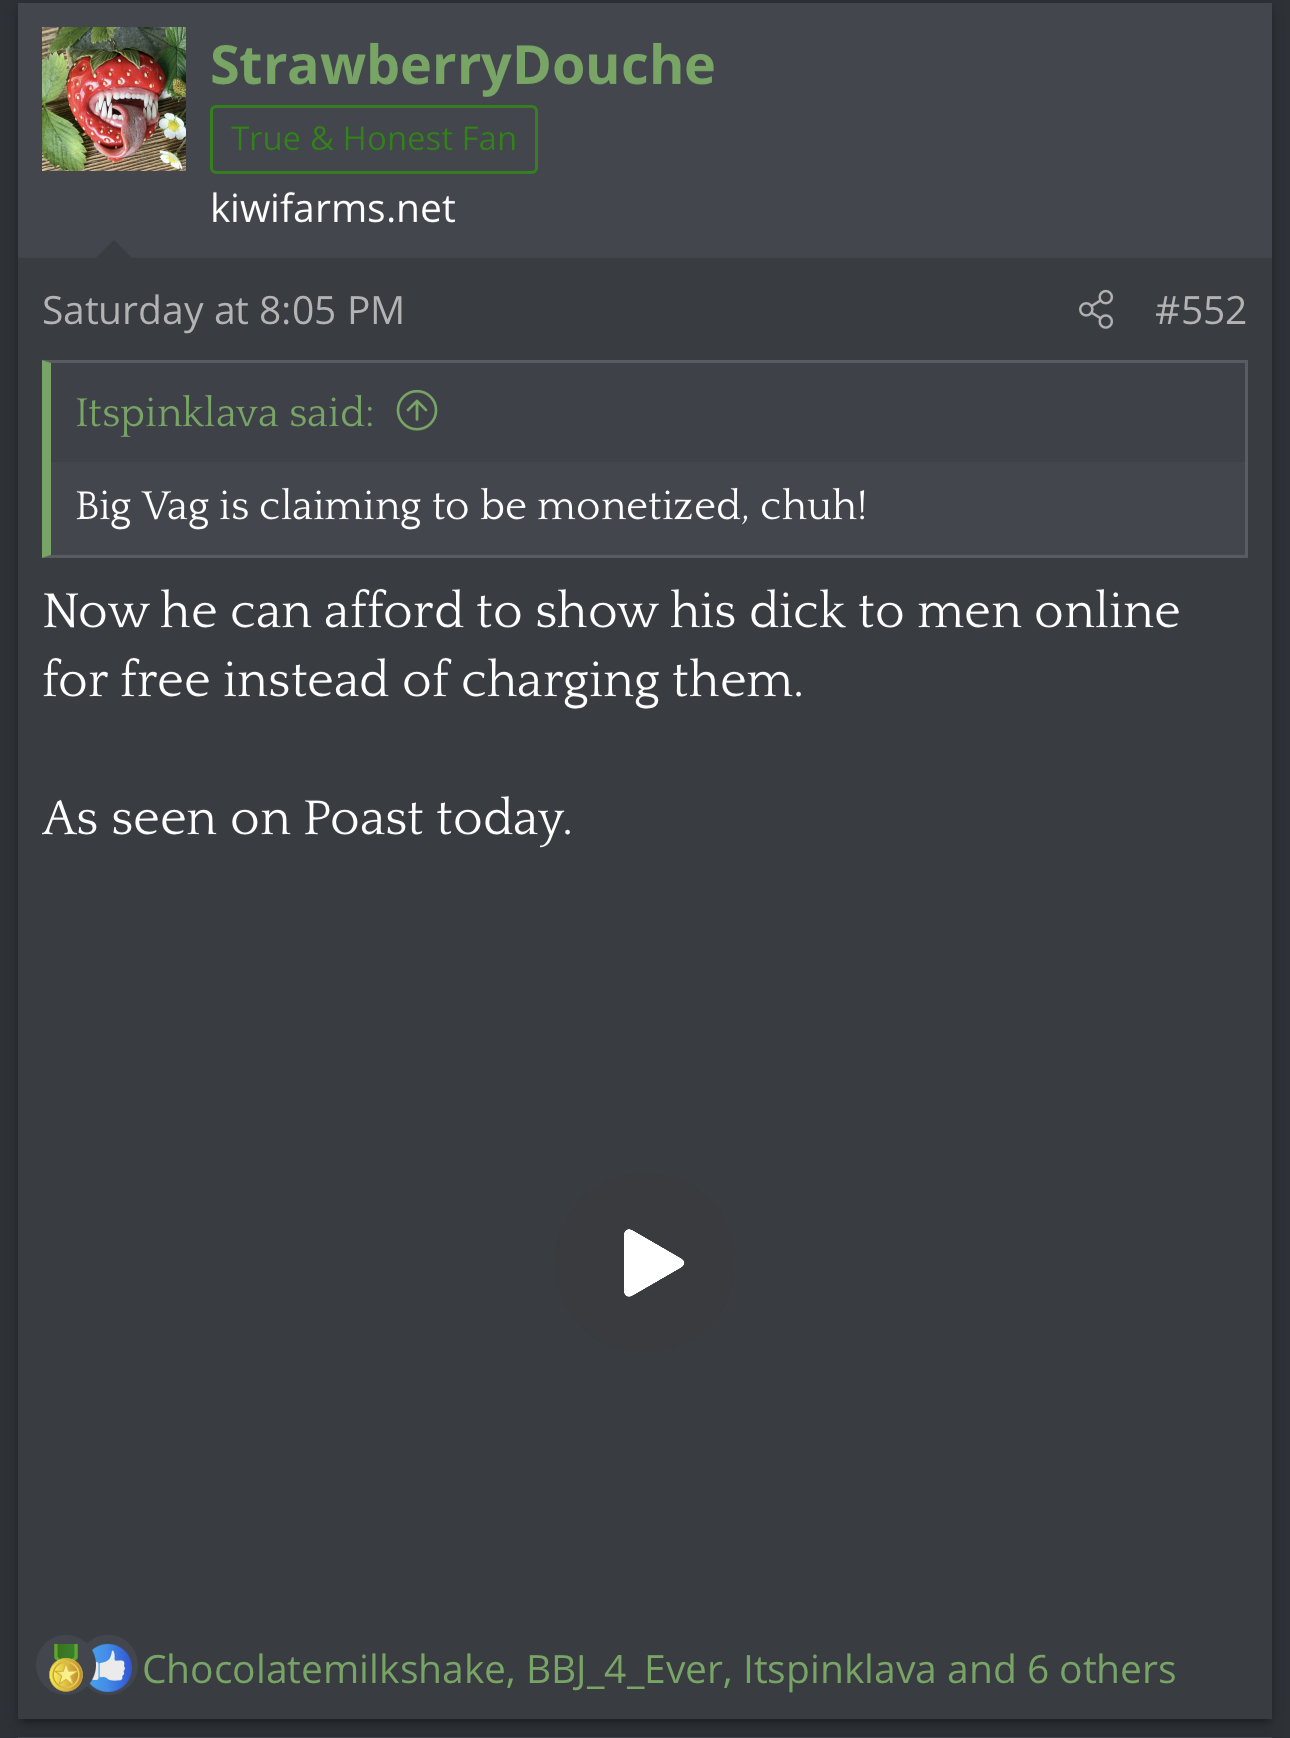Open the StrawberryDouche strawberry avatar

coord(114,99)
